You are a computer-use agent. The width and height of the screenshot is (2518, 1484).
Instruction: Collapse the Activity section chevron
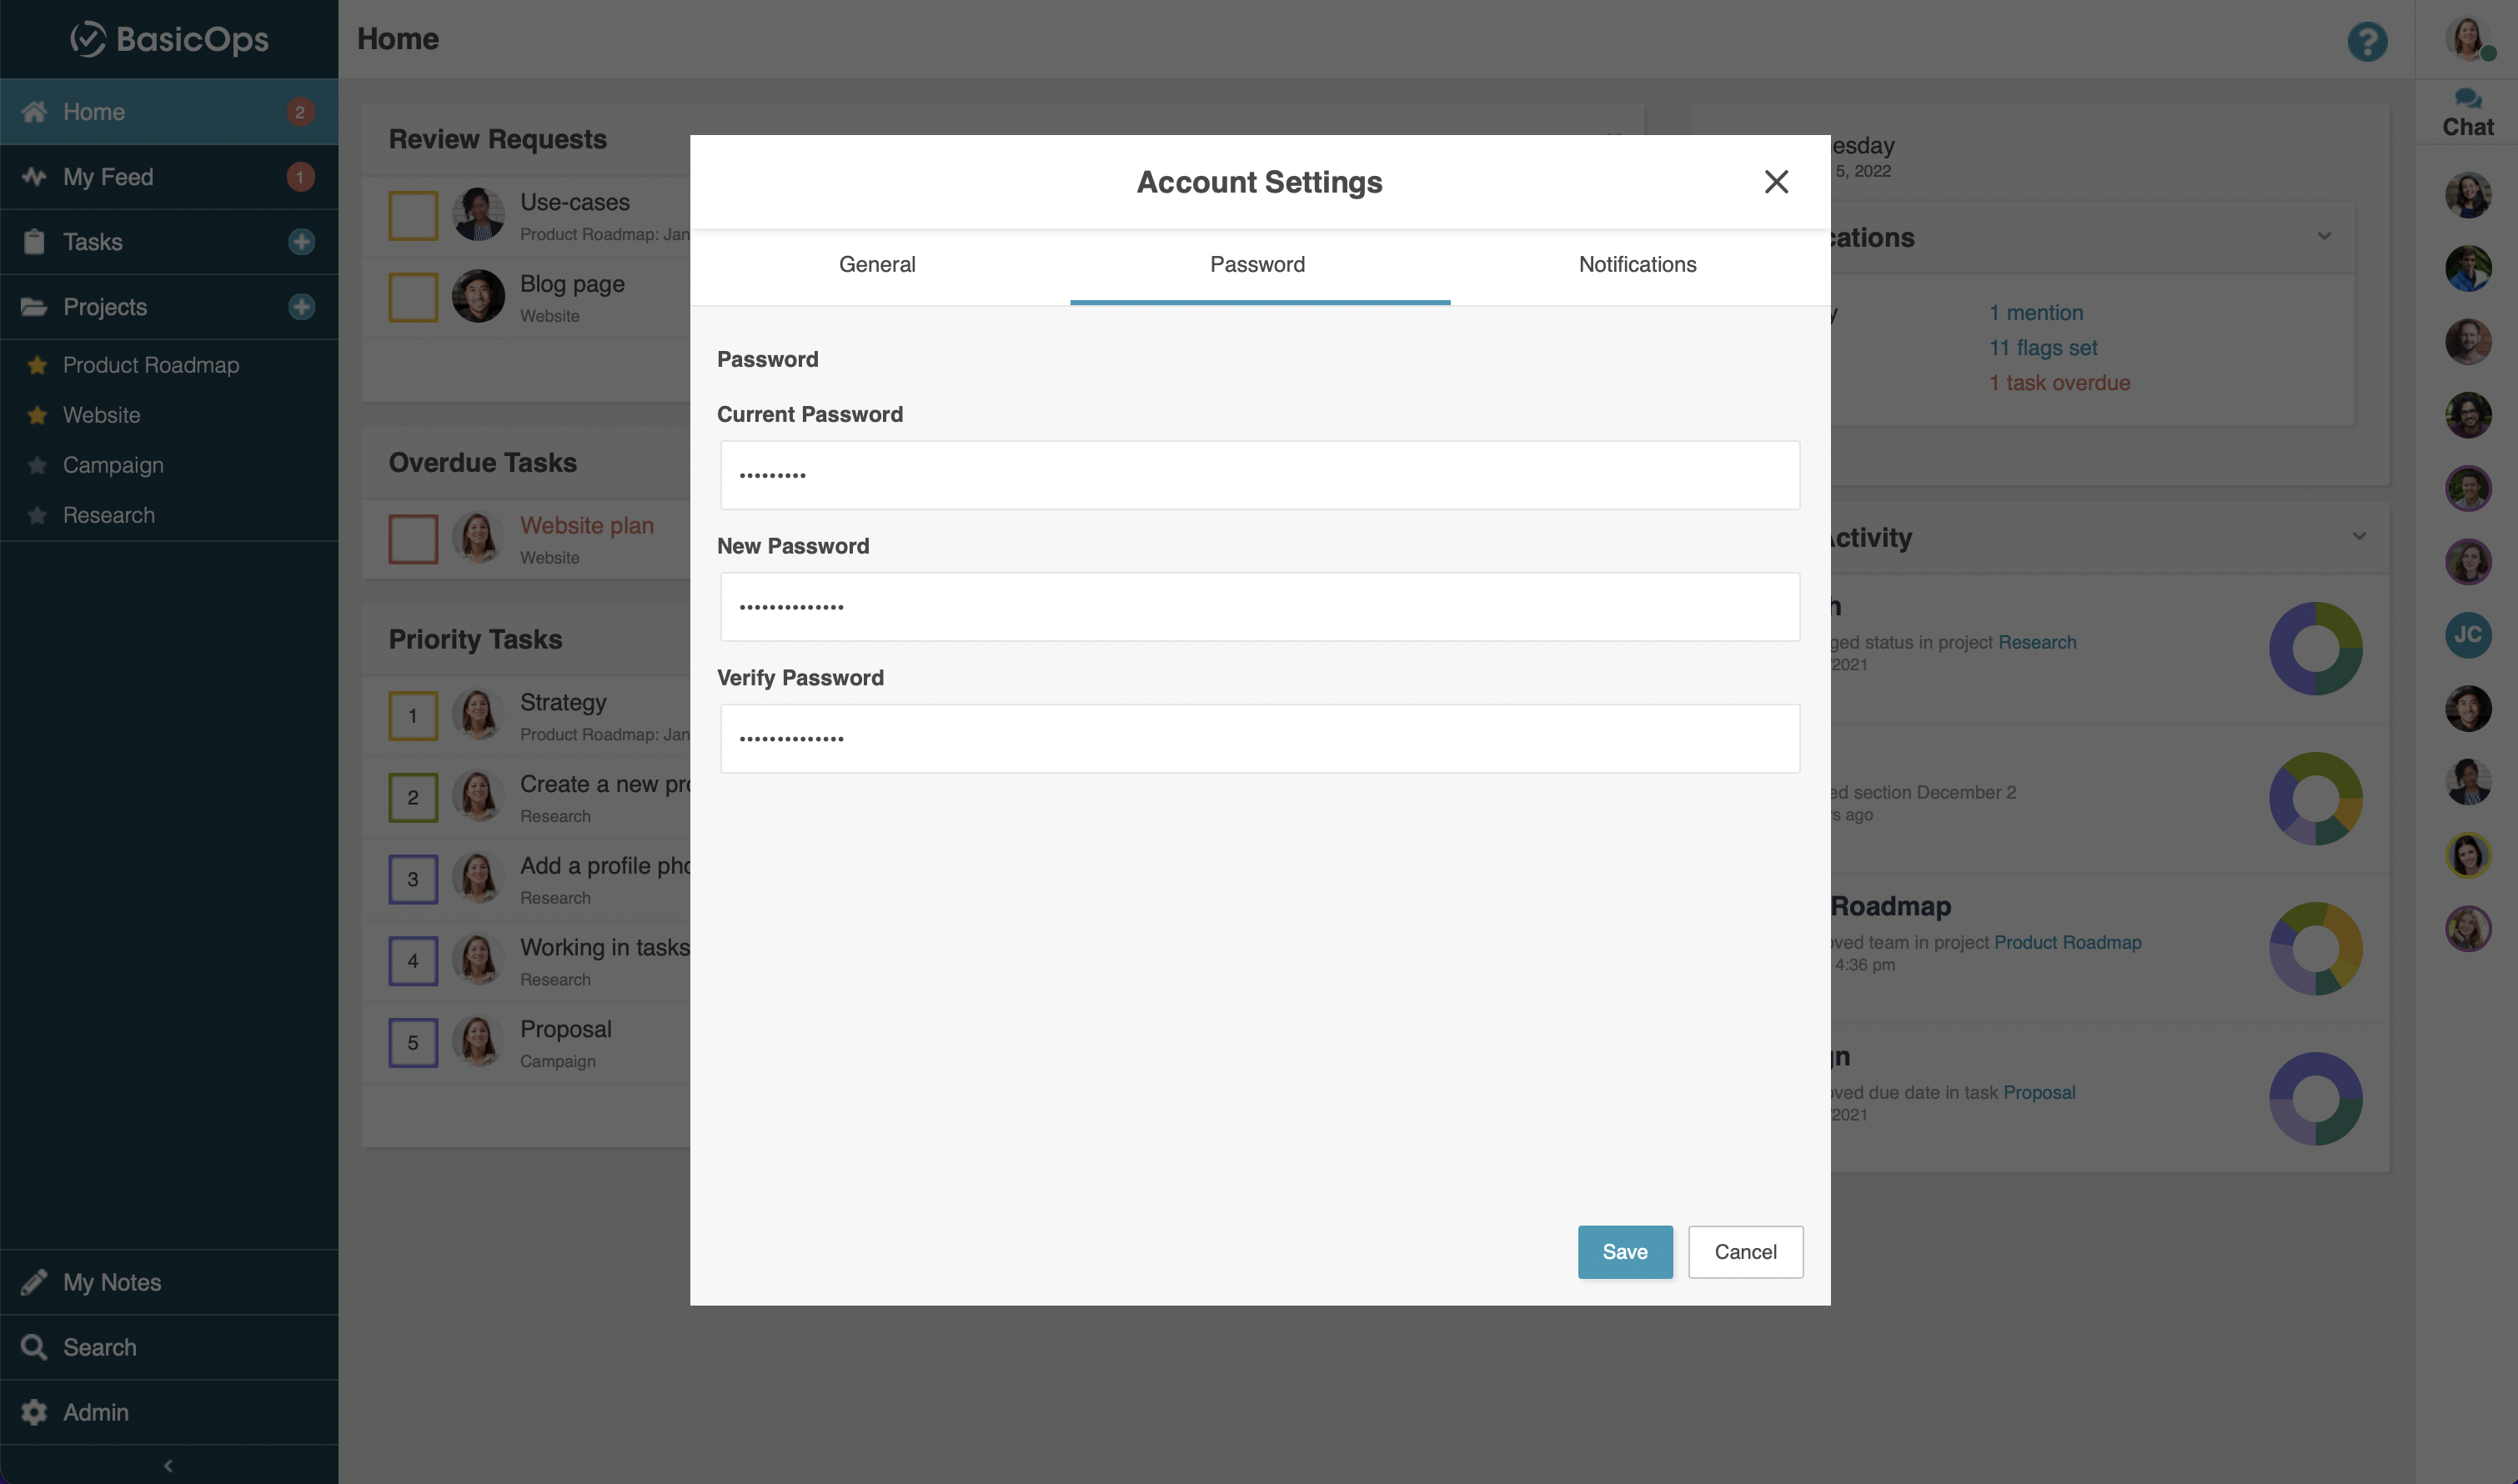(2359, 536)
